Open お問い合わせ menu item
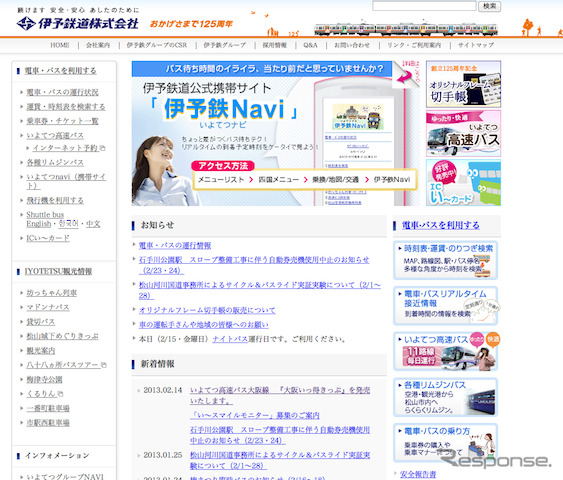 (352, 45)
